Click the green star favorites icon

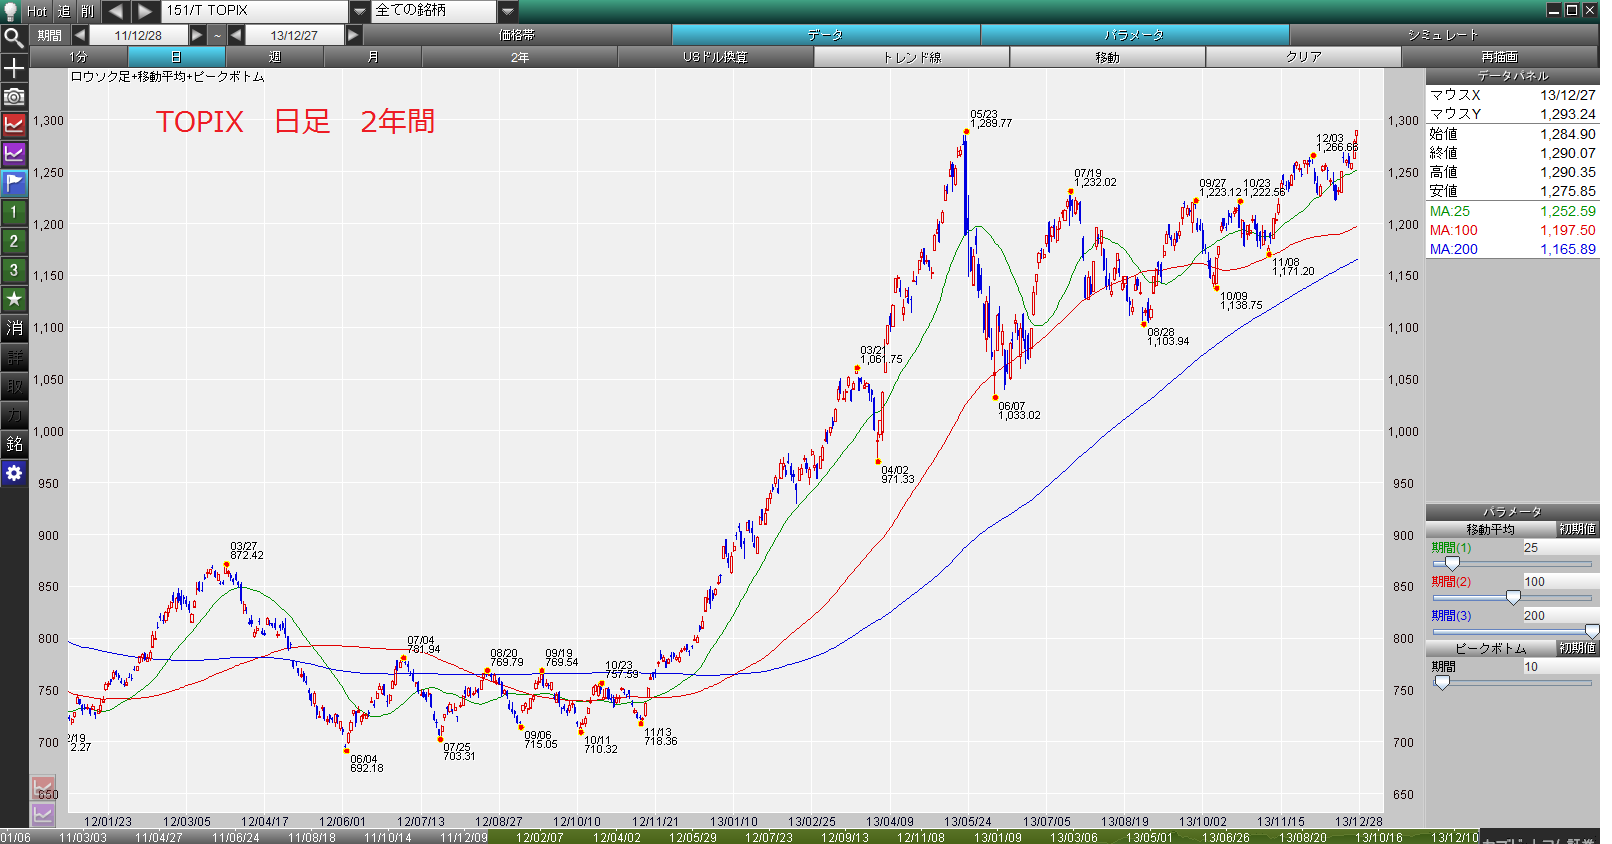tap(14, 299)
